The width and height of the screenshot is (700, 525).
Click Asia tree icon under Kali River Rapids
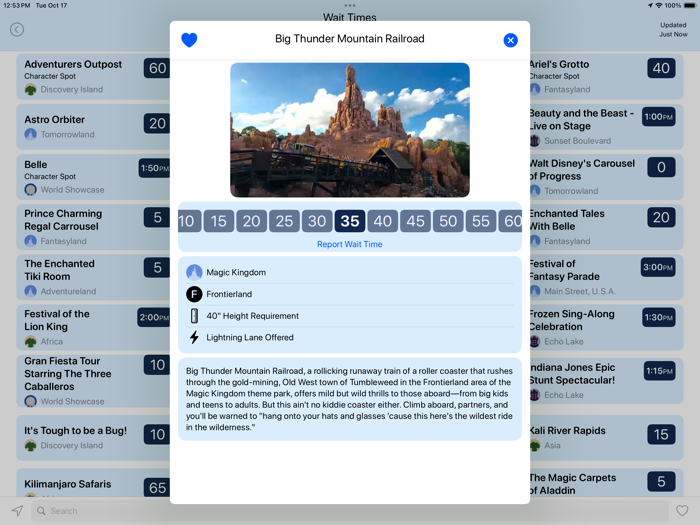coord(535,446)
